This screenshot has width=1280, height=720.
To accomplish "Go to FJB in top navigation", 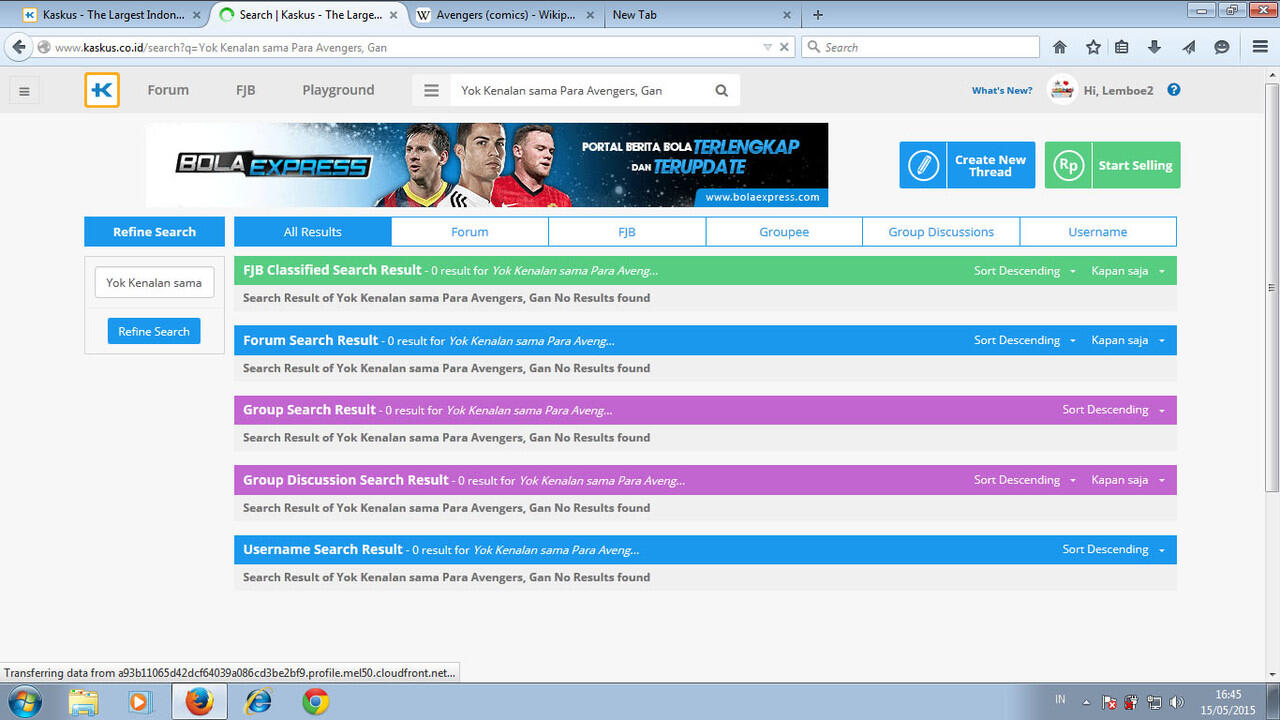I will point(246,90).
